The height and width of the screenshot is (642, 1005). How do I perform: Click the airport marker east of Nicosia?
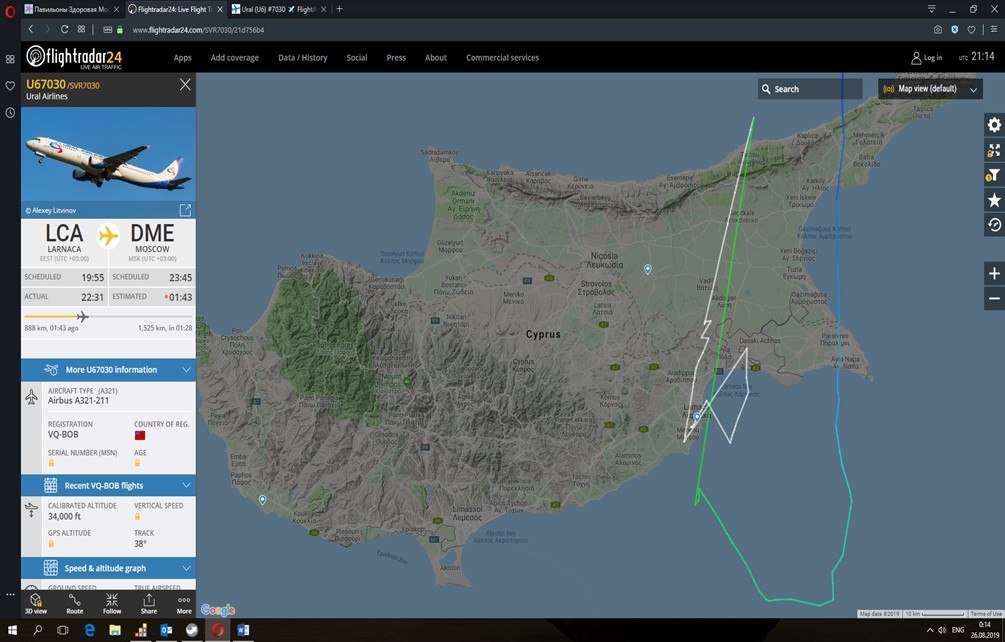pyautogui.click(x=648, y=270)
